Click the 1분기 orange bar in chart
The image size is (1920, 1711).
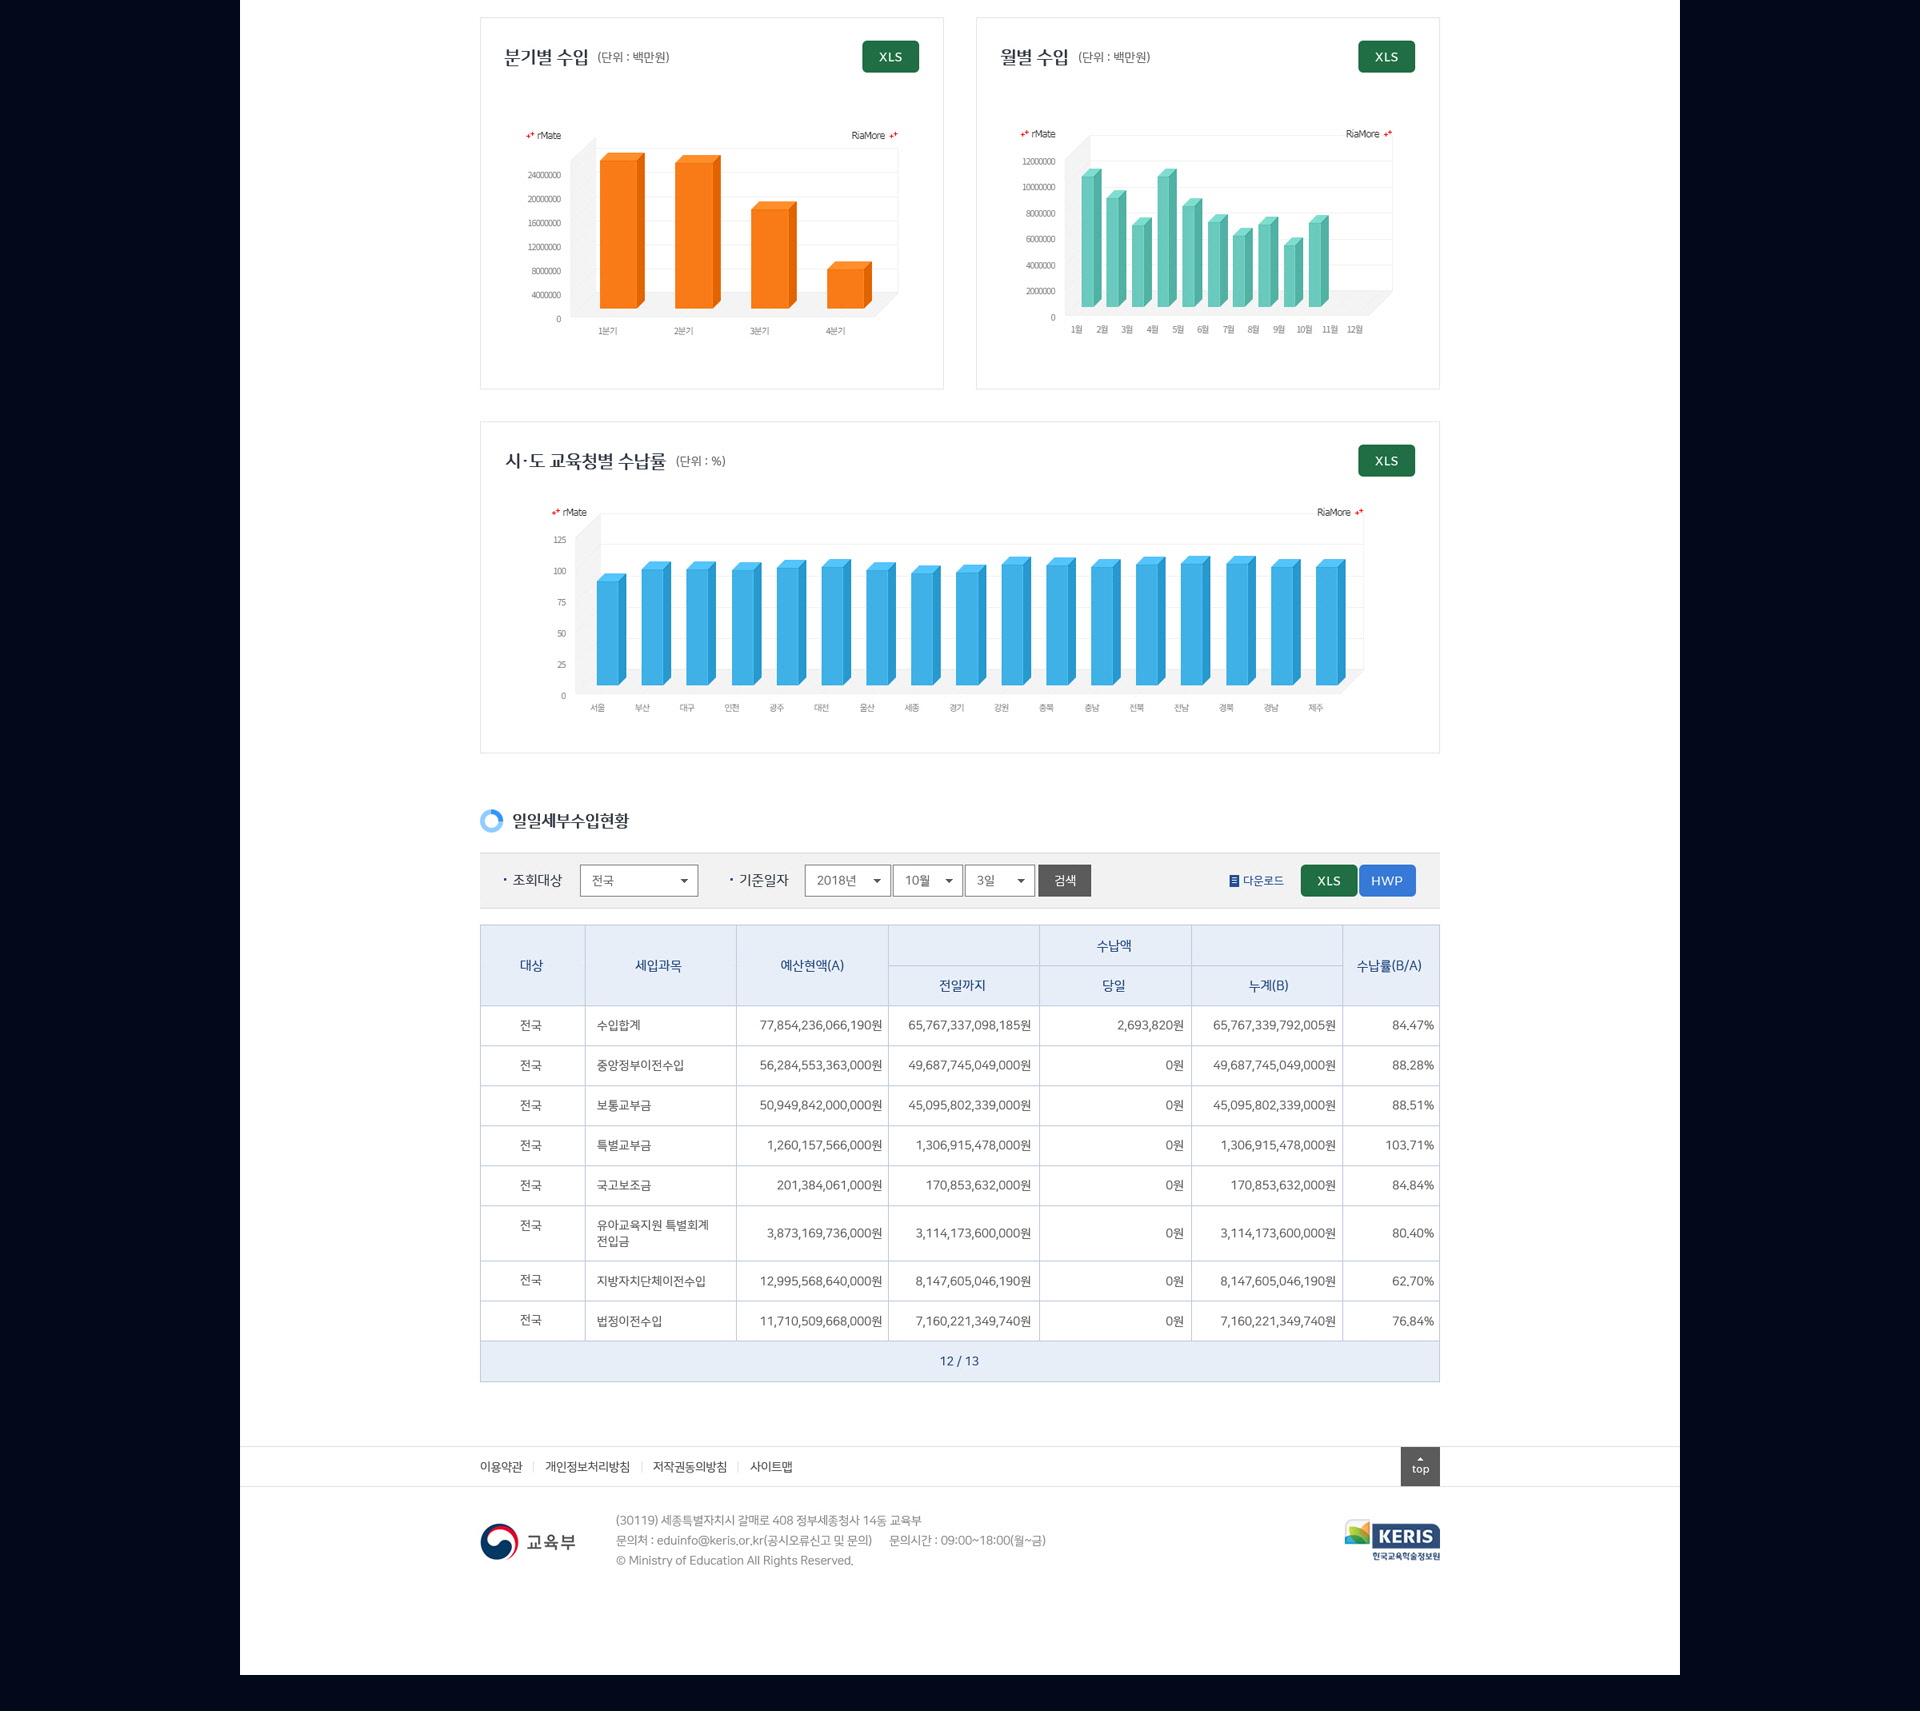click(619, 233)
